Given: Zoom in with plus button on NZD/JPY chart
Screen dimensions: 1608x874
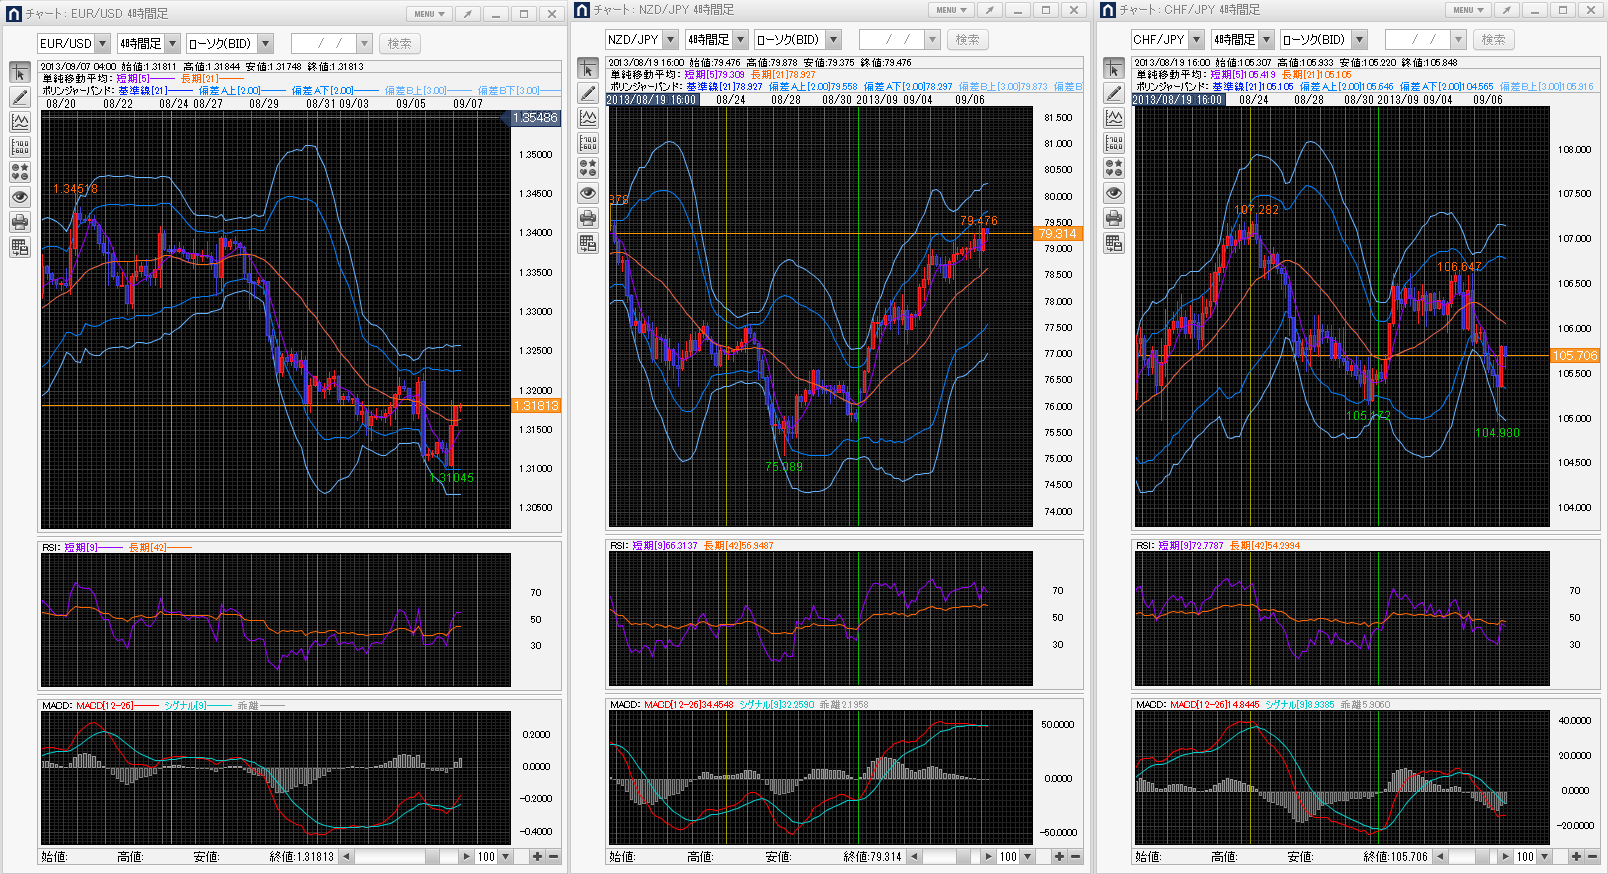Looking at the screenshot, I should pos(1058,857).
